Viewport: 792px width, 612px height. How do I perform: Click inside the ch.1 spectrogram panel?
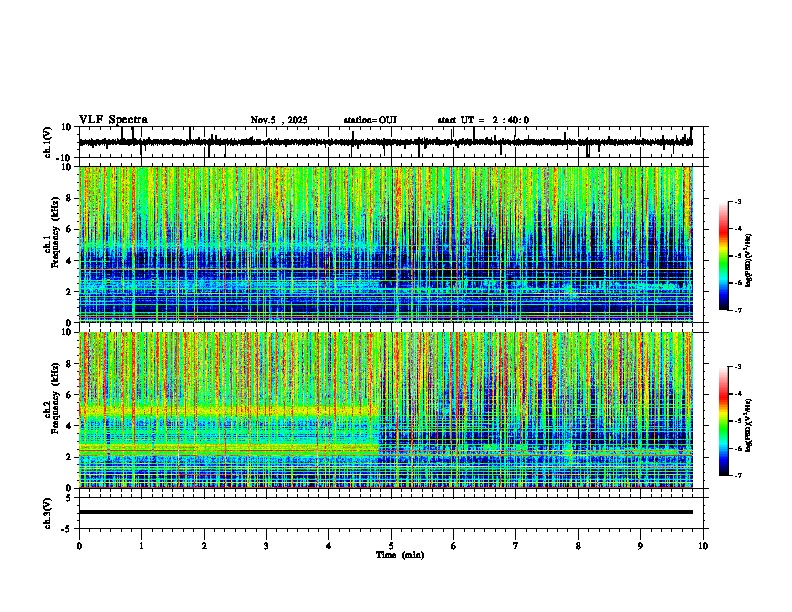click(385, 244)
